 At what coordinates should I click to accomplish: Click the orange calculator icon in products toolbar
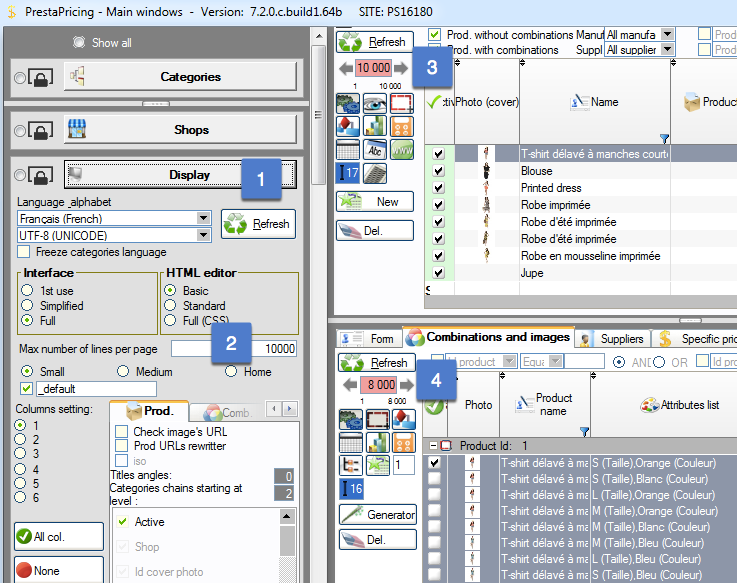pos(402,126)
